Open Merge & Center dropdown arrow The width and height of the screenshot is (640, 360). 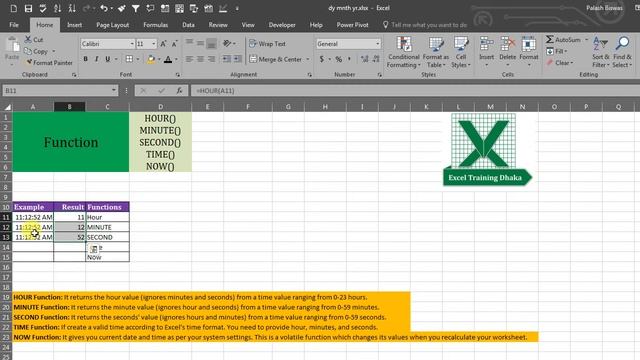tap(308, 59)
